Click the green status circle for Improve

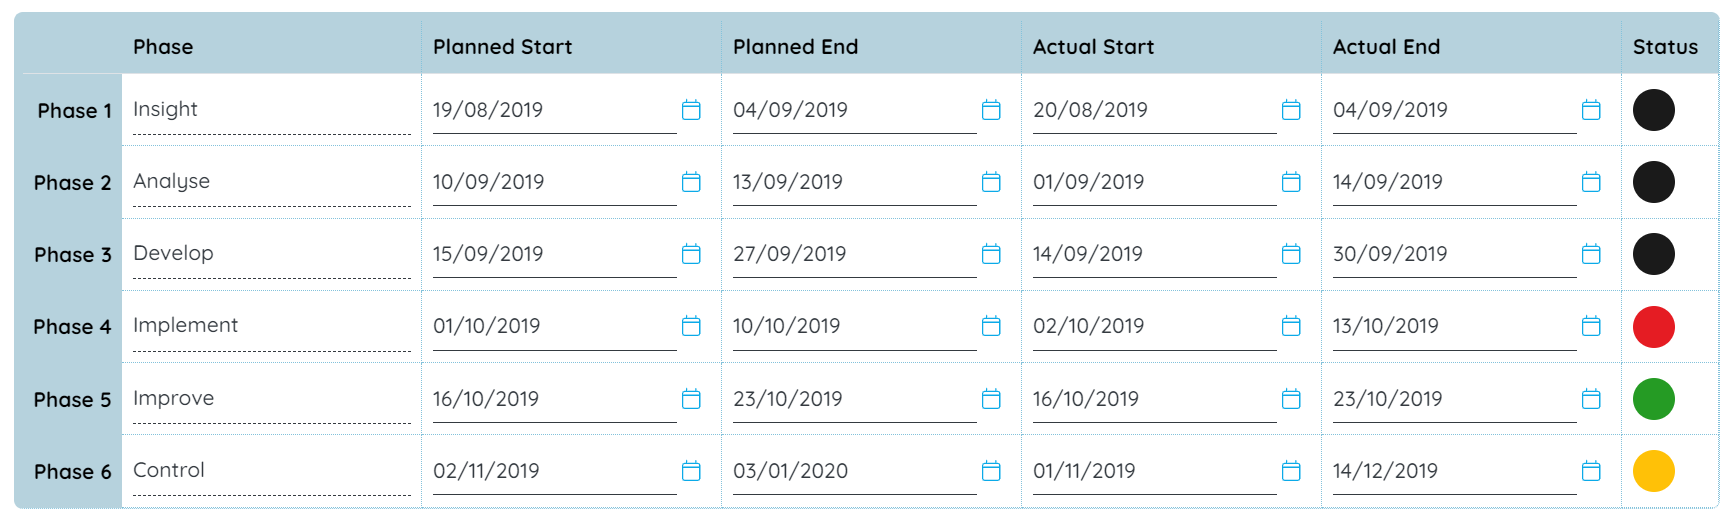tap(1654, 399)
